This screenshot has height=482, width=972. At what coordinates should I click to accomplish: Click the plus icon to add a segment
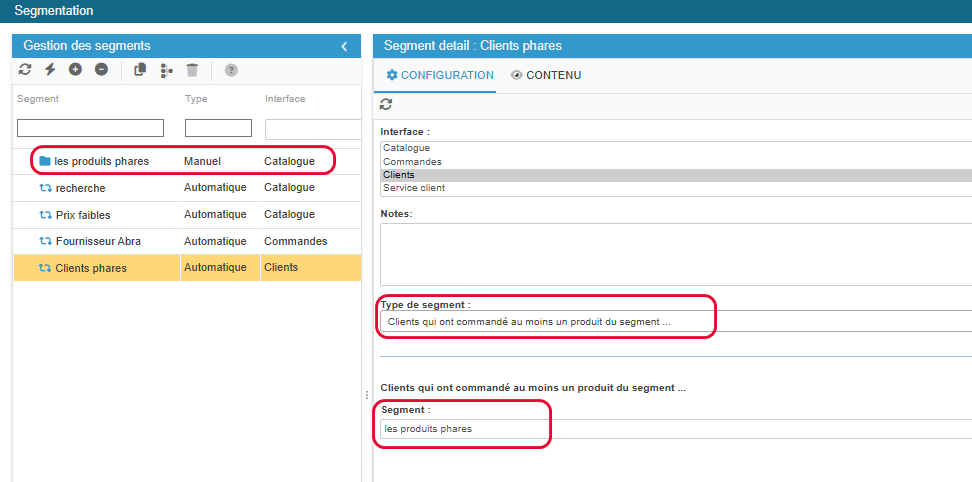click(x=75, y=69)
